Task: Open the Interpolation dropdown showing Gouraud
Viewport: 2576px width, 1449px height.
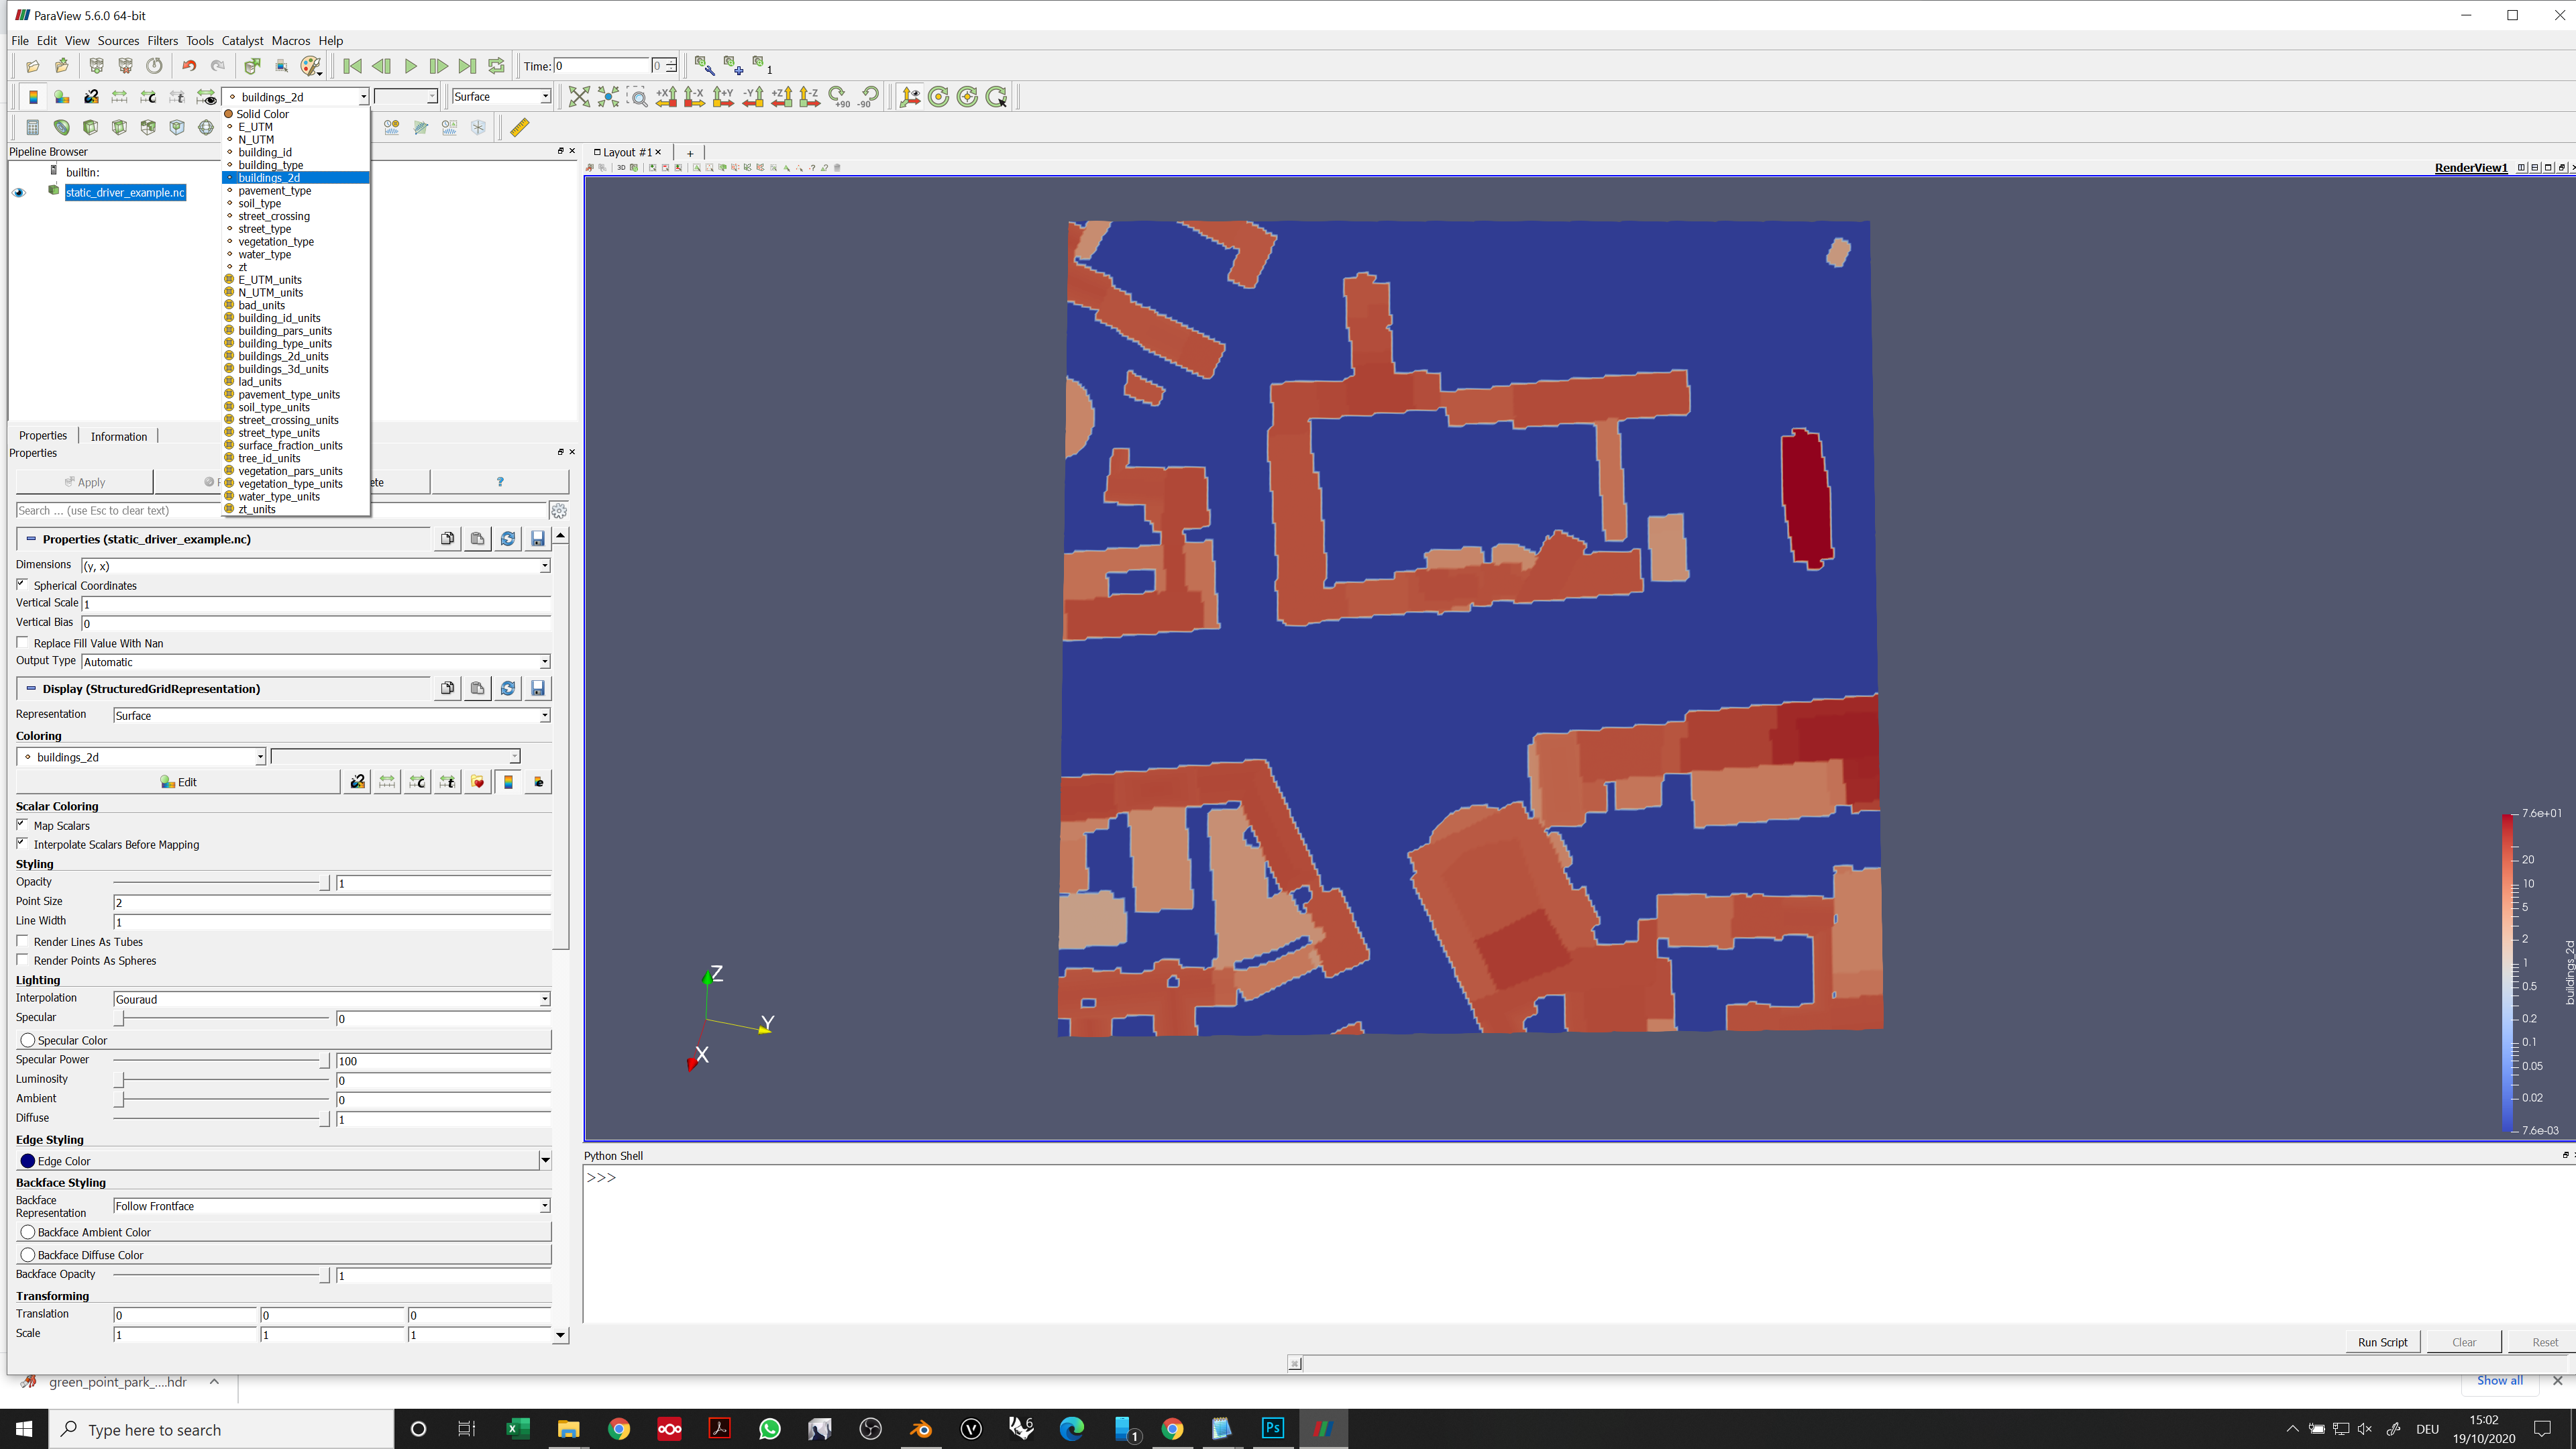Action: pos(330,999)
